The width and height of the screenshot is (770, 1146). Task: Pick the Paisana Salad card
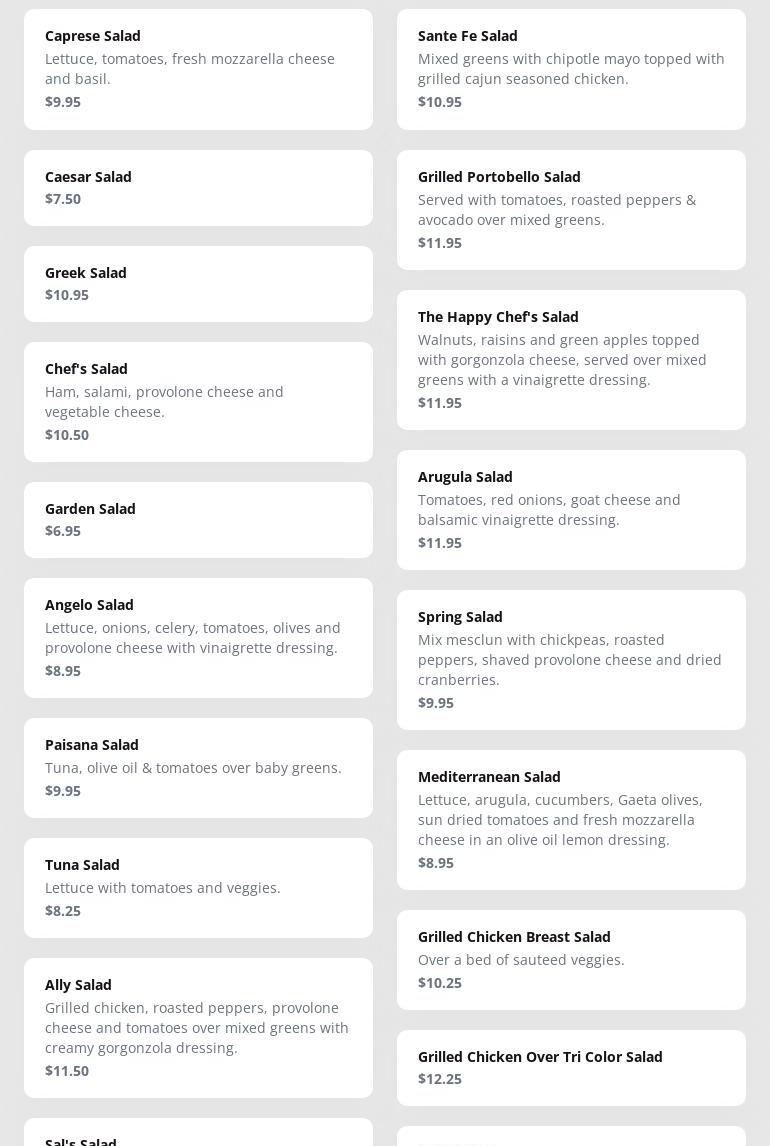click(198, 768)
